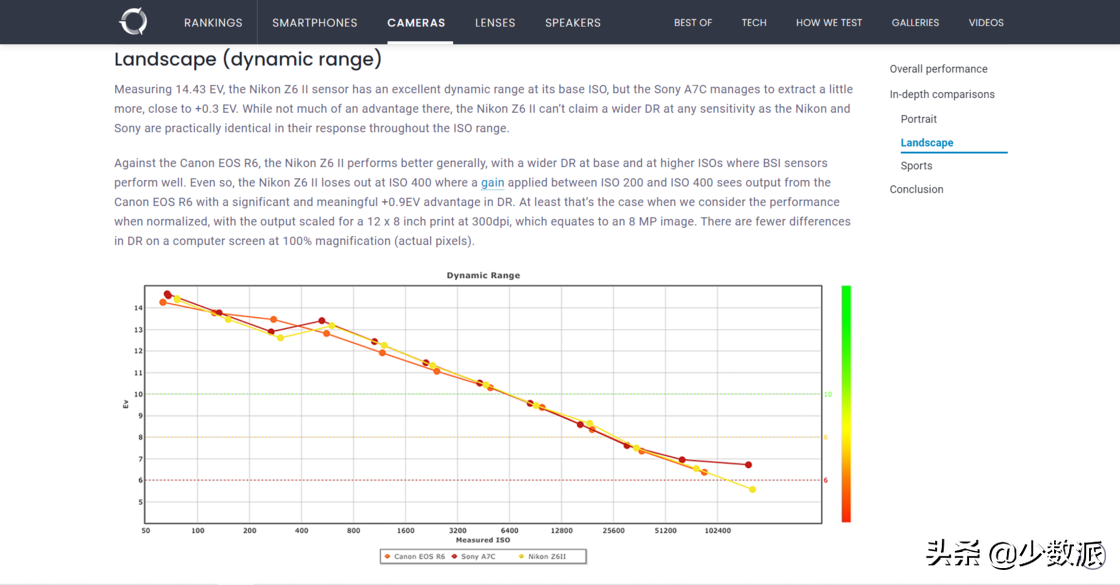Go to the Tech page

coord(754,23)
